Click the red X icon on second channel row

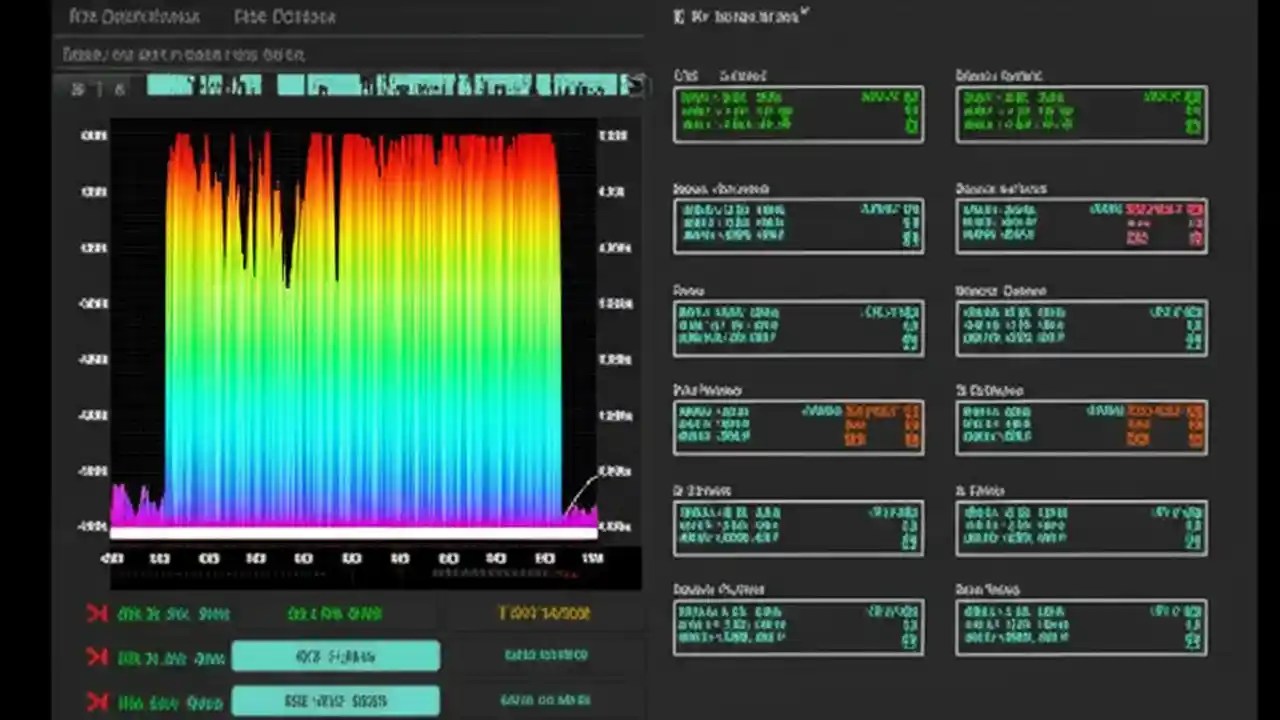(97, 657)
